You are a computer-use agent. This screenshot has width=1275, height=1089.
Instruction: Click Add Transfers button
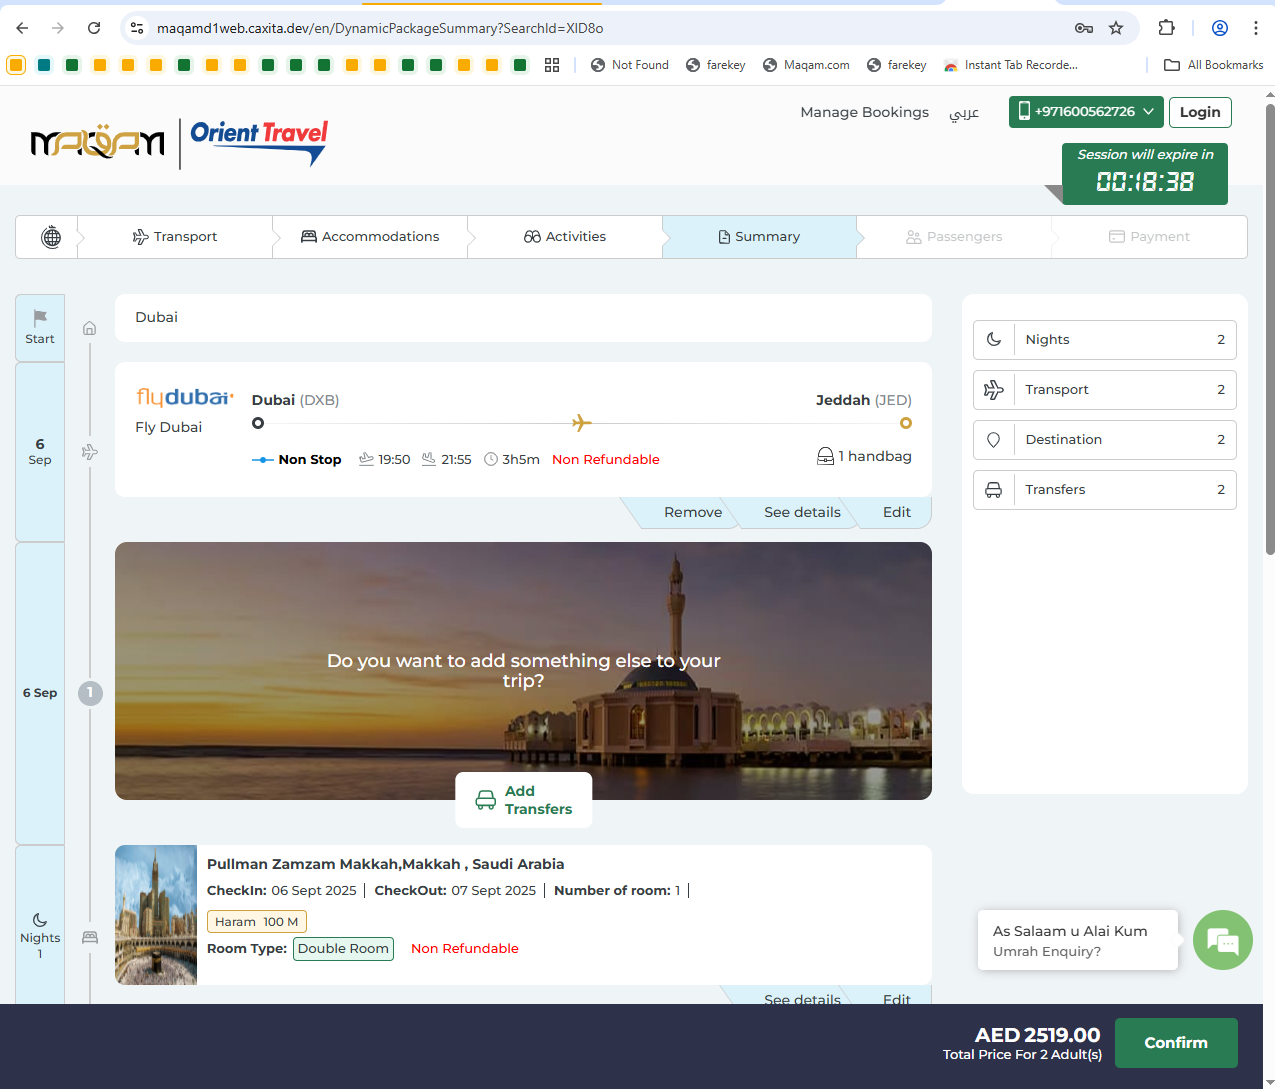(x=524, y=800)
